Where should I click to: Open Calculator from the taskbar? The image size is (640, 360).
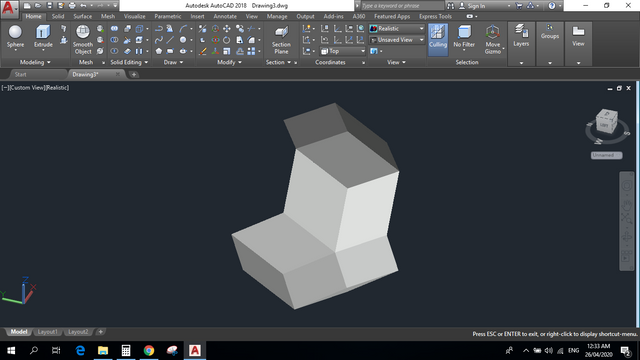tap(126, 350)
